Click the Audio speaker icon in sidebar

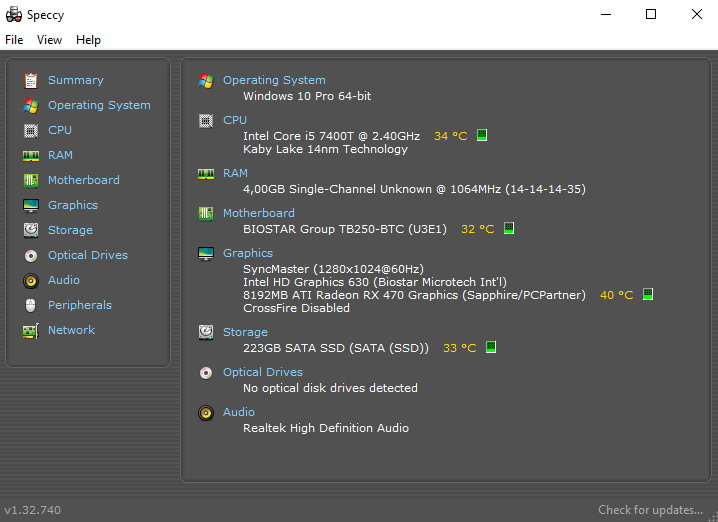pos(31,280)
